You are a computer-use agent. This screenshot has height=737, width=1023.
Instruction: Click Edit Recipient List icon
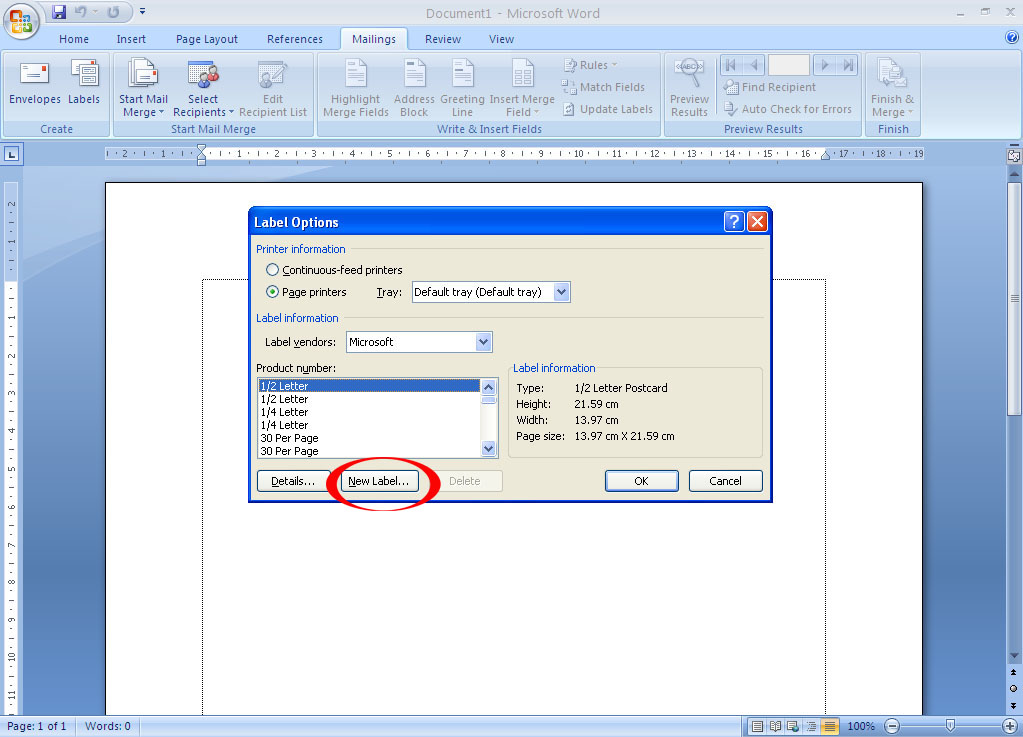(273, 89)
